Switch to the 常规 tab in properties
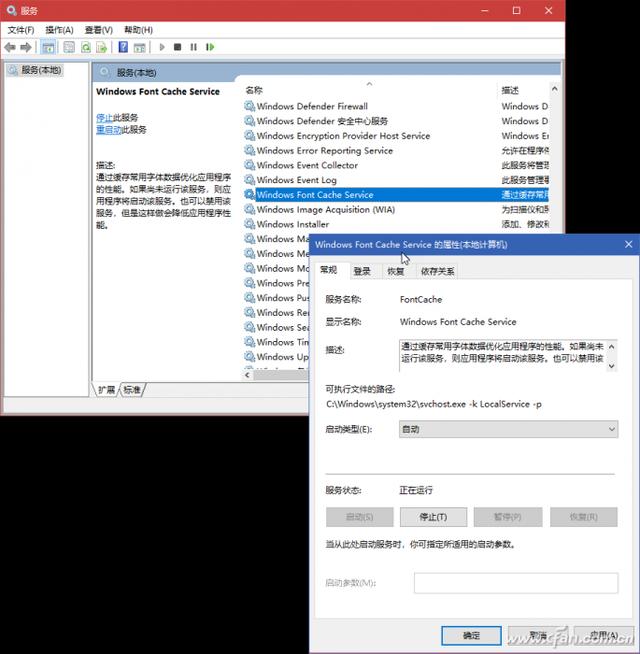The image size is (640, 654). click(x=328, y=270)
